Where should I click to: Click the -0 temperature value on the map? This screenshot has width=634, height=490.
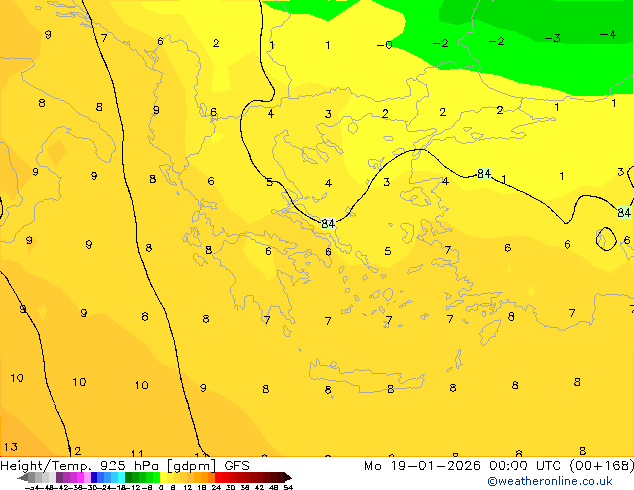pyautogui.click(x=385, y=45)
